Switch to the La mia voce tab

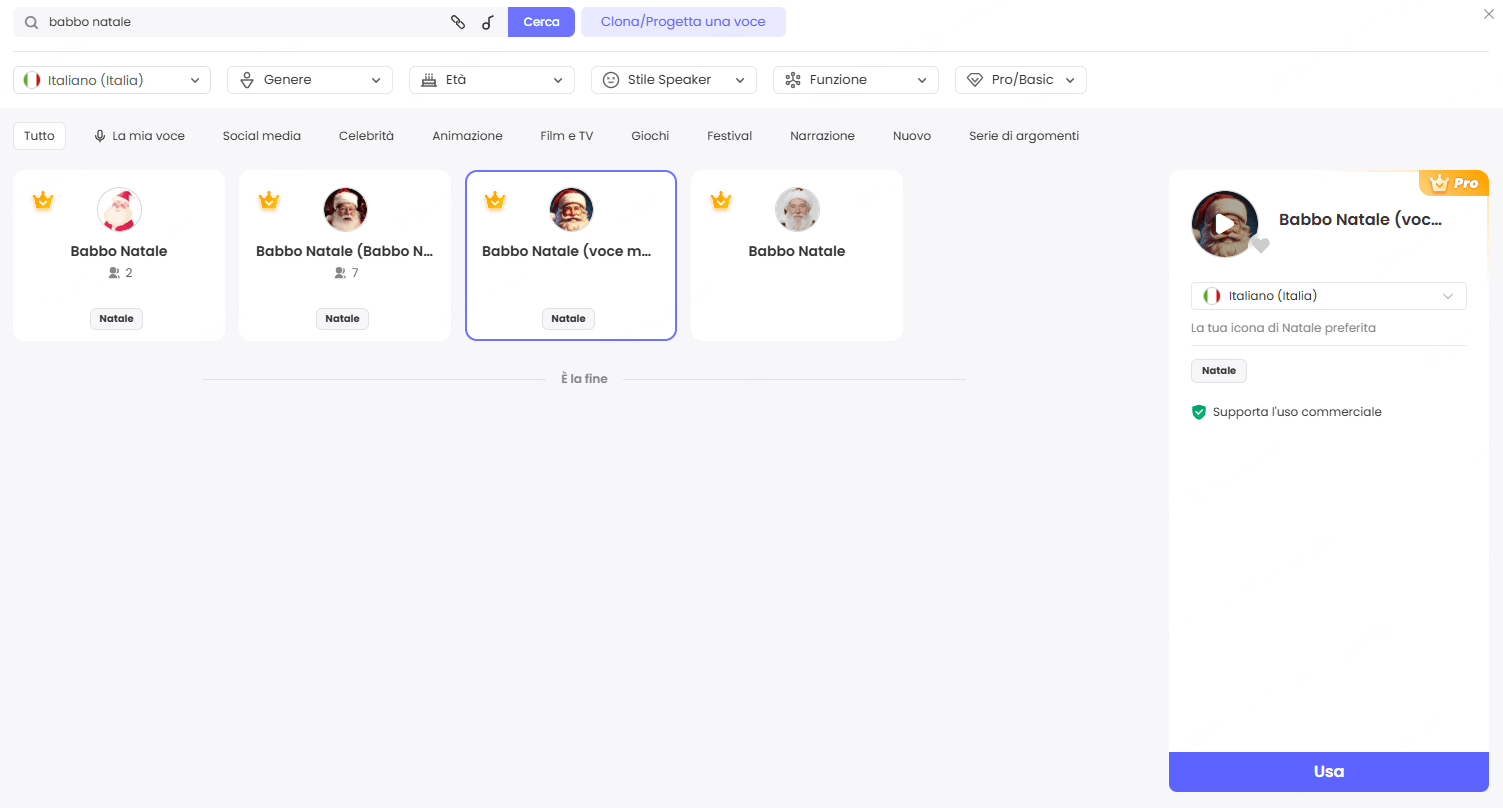point(139,136)
